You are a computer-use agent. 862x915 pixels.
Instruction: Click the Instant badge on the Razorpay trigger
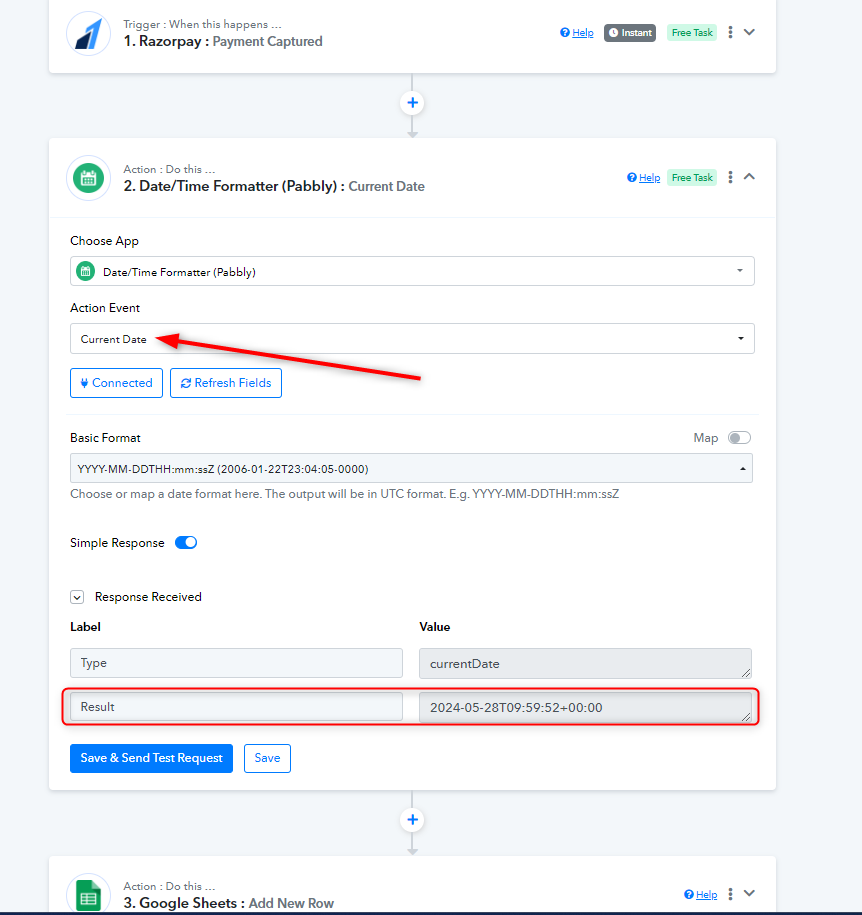[x=630, y=33]
